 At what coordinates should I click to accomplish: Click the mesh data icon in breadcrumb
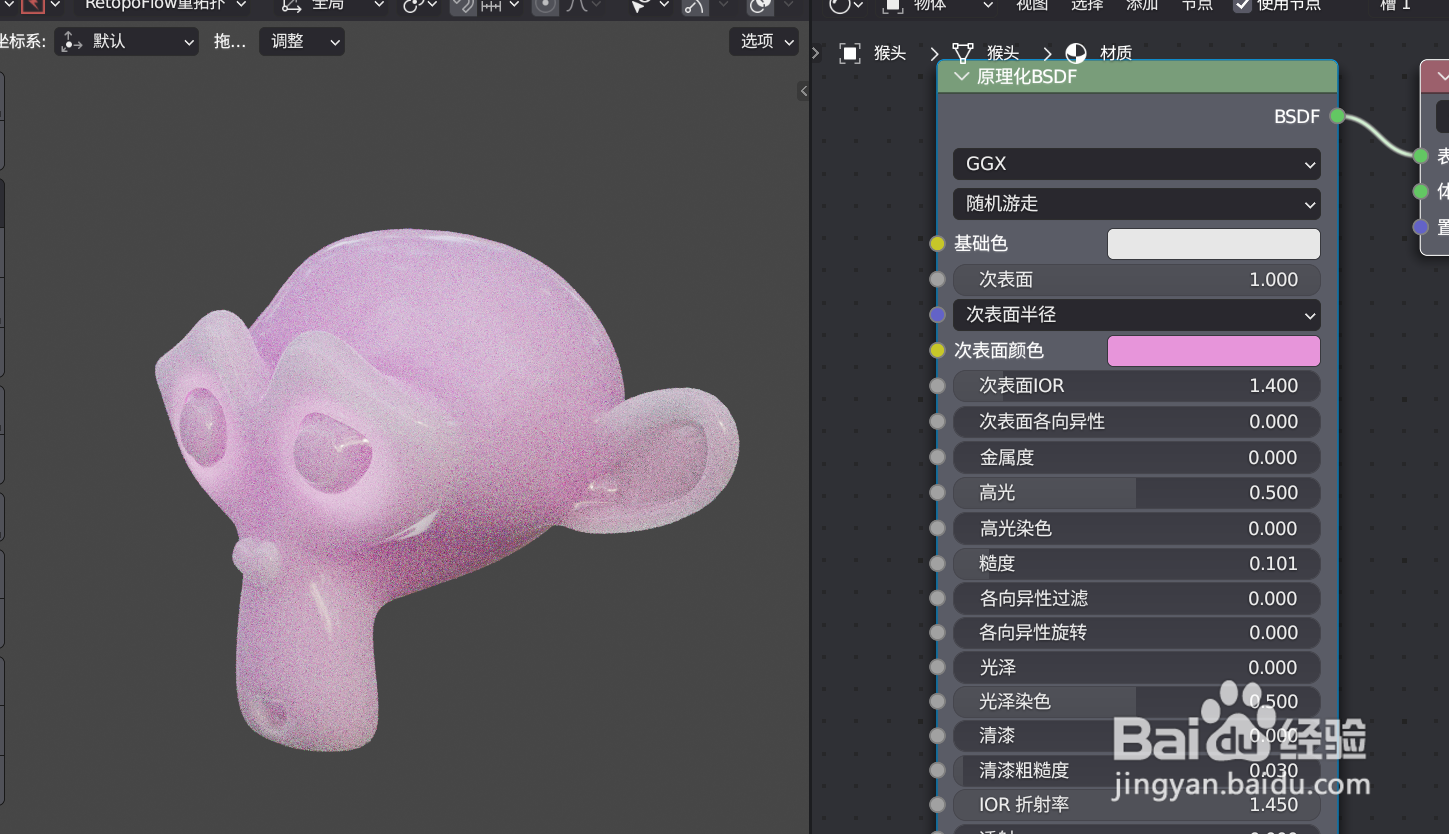click(x=963, y=53)
